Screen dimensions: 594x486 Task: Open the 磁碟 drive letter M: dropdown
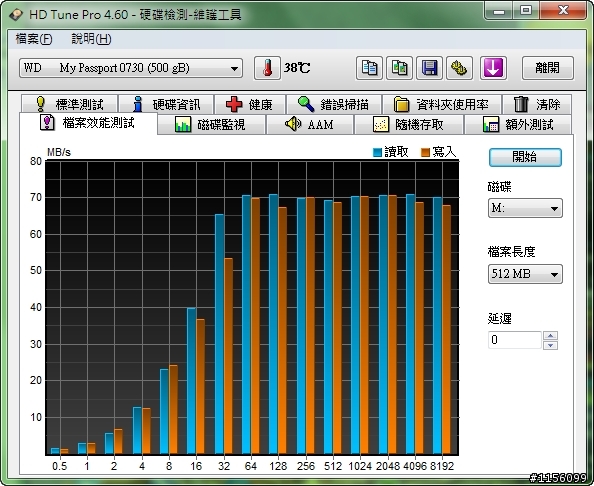pos(525,208)
